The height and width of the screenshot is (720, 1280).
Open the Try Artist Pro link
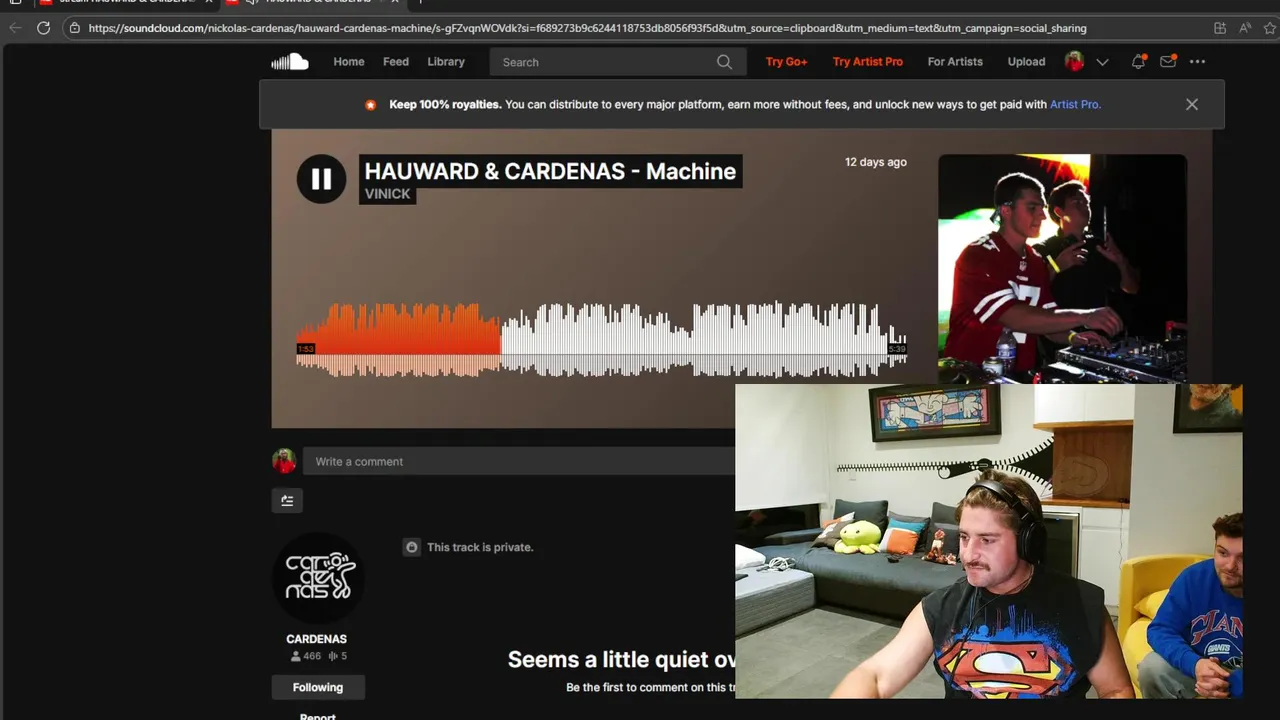(868, 62)
